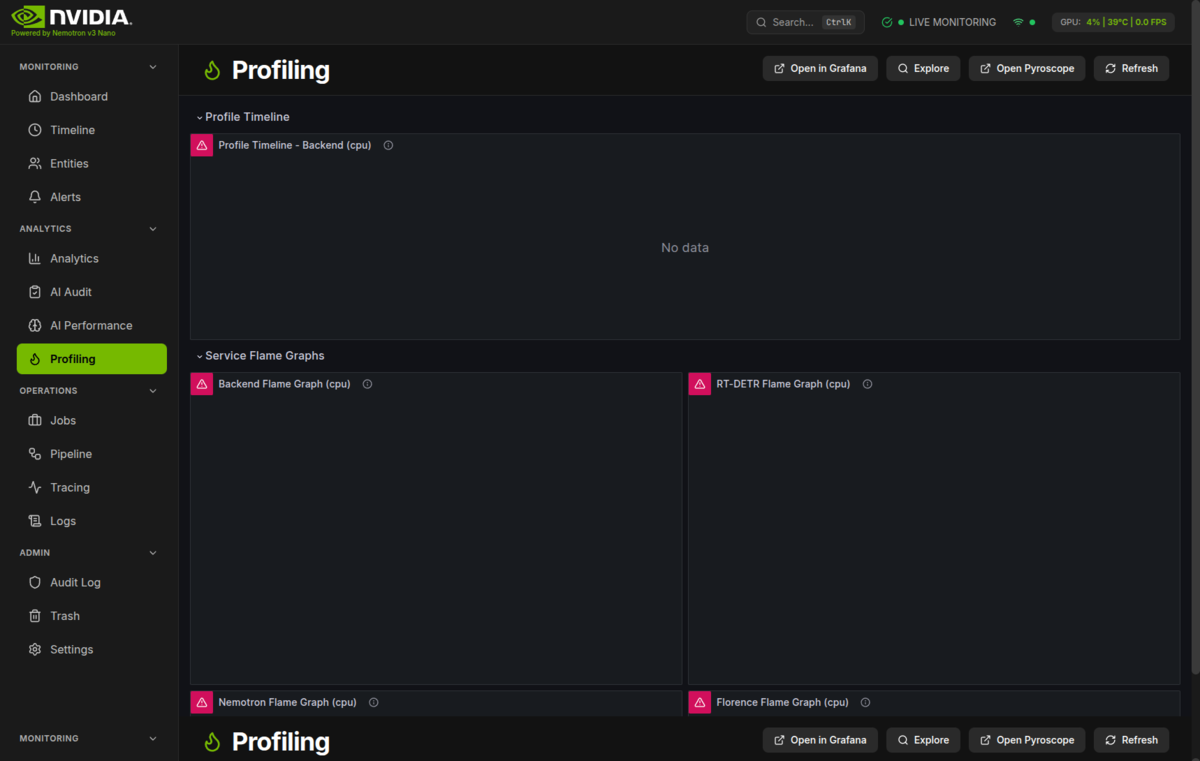Click the Settings gear icon
Viewport: 1200px width, 761px height.
click(34, 649)
